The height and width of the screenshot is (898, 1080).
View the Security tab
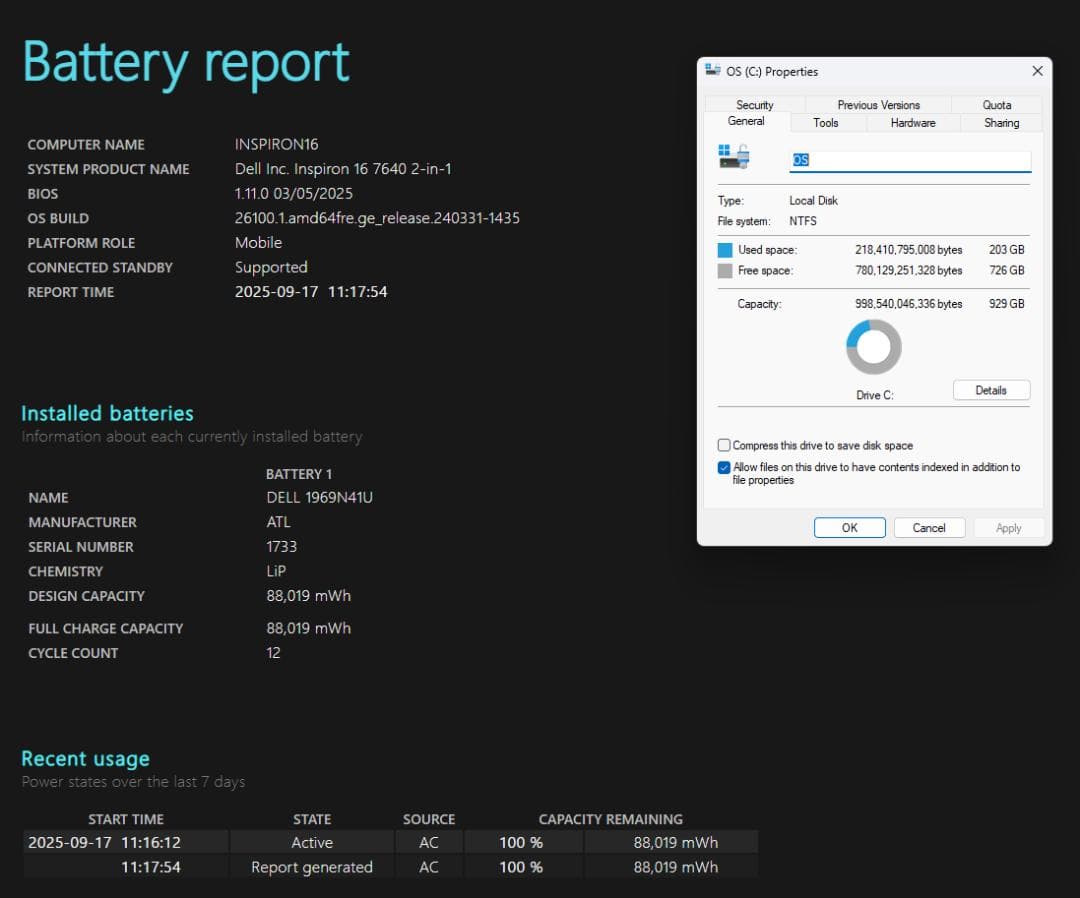tap(755, 104)
